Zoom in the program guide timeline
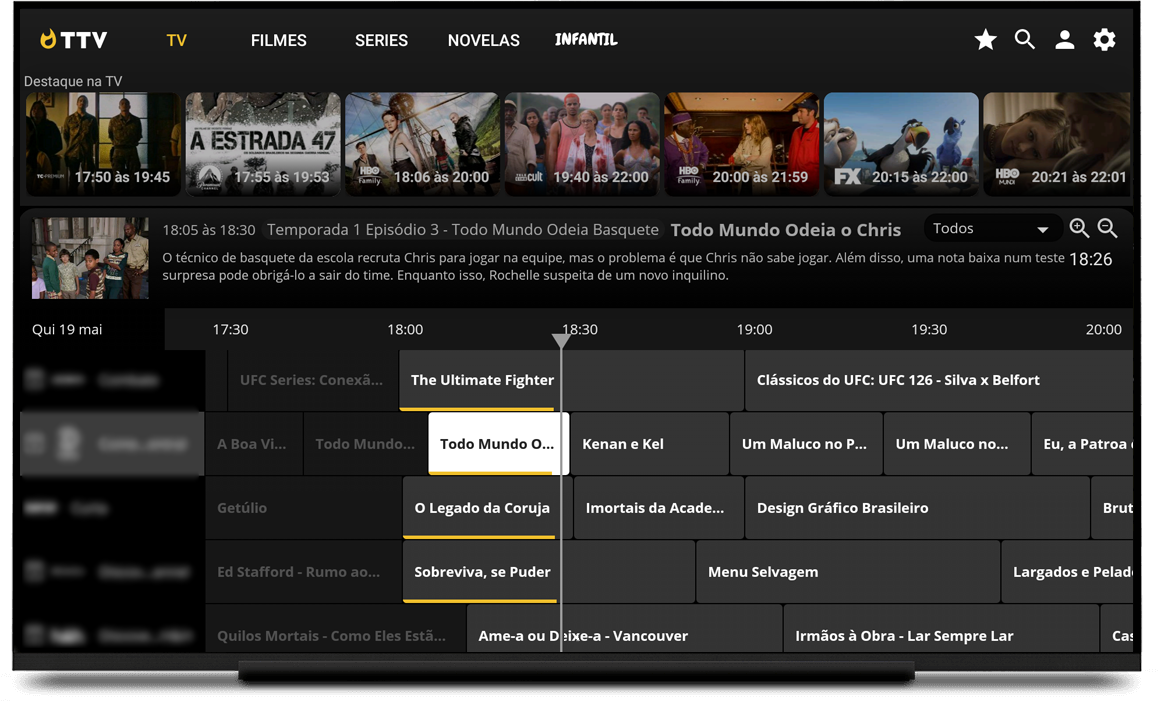Image resolution: width=1159 pixels, height=701 pixels. click(1079, 228)
